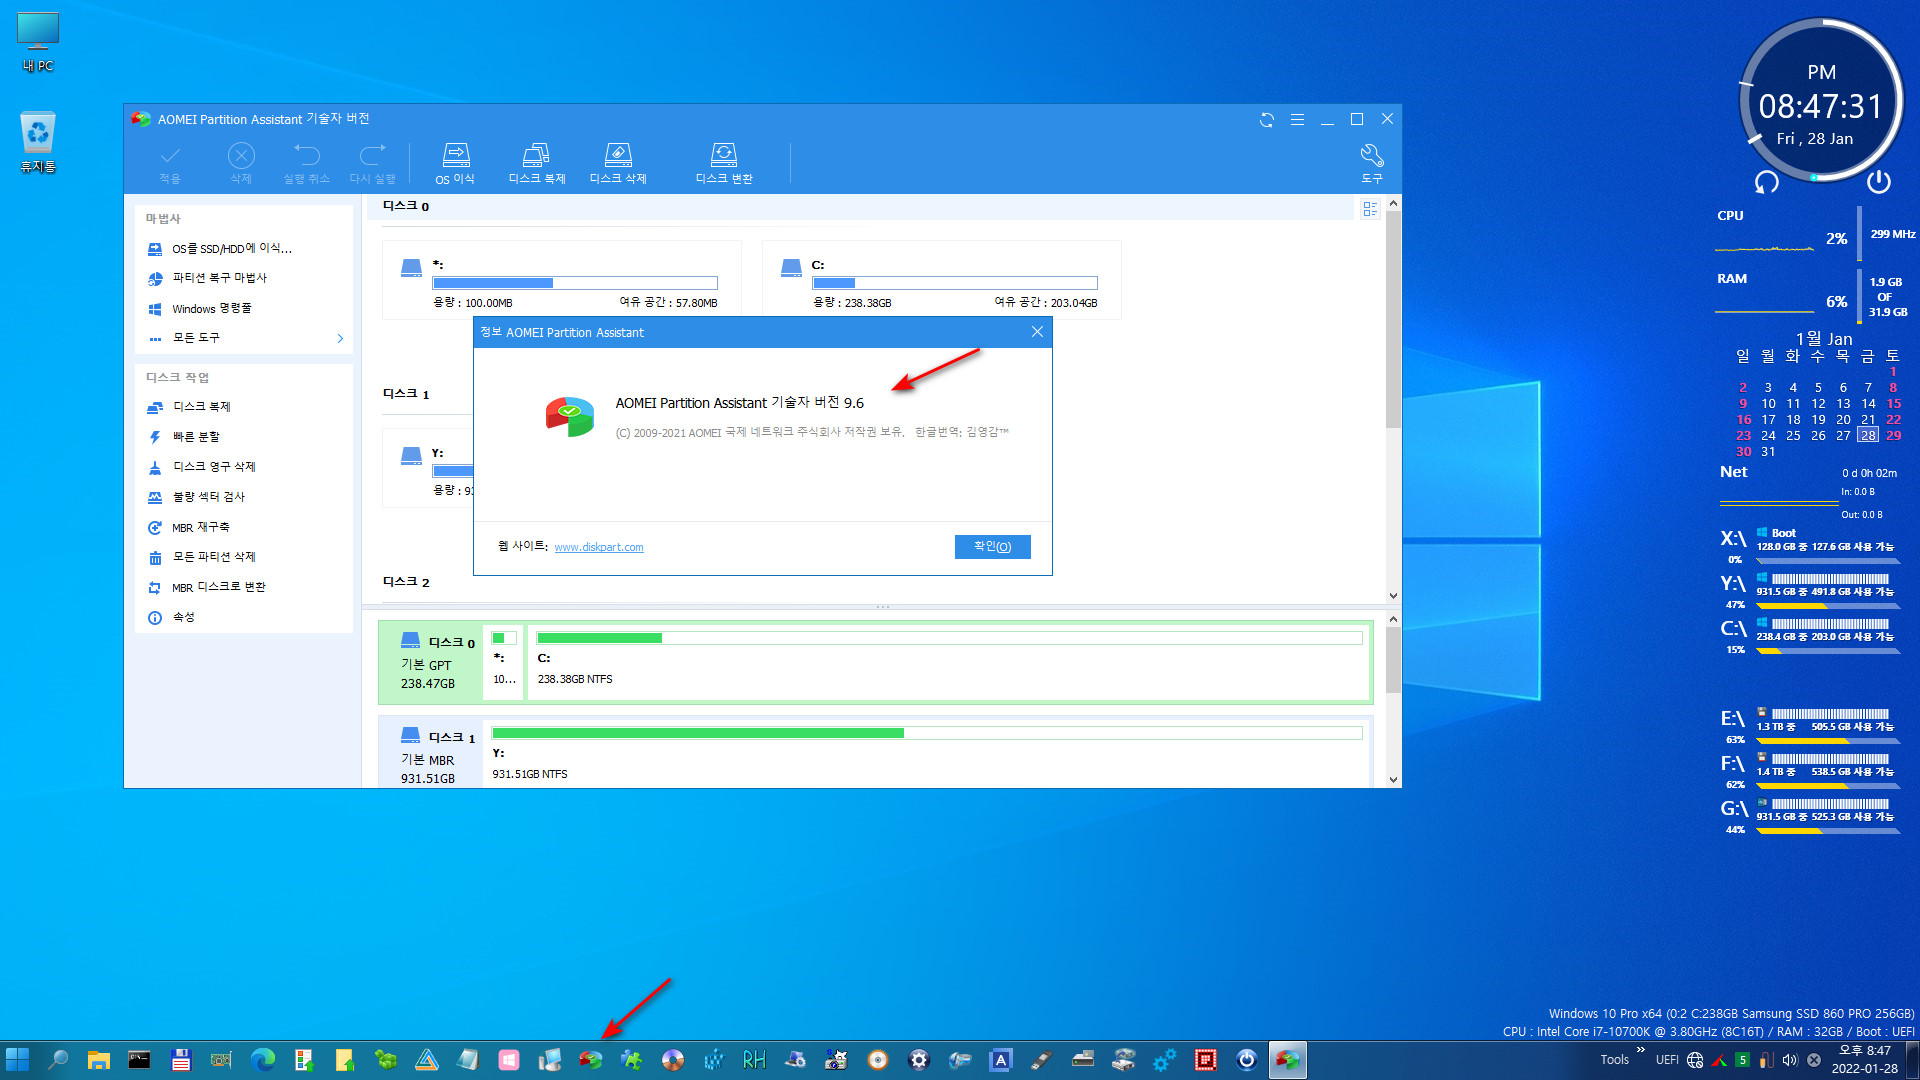Screen dimensions: 1920x1080
Task: Open the 휴지통 recycle bin icon
Action: (x=38, y=142)
